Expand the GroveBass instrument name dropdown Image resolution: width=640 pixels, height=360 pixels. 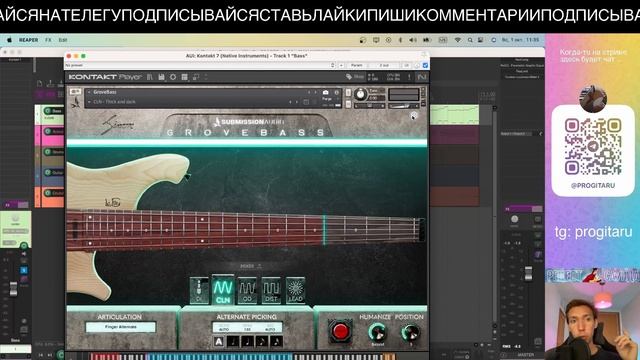click(x=89, y=92)
